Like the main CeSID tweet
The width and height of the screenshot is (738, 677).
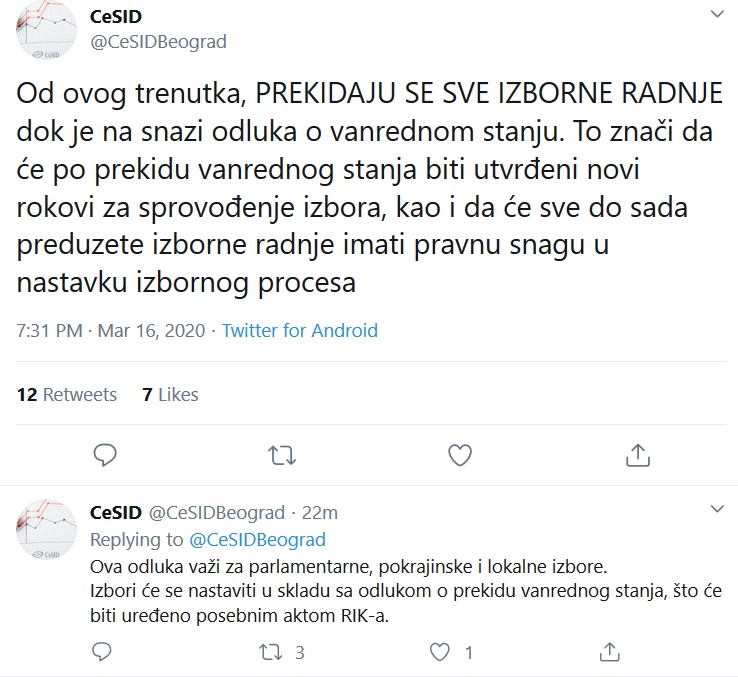459,456
